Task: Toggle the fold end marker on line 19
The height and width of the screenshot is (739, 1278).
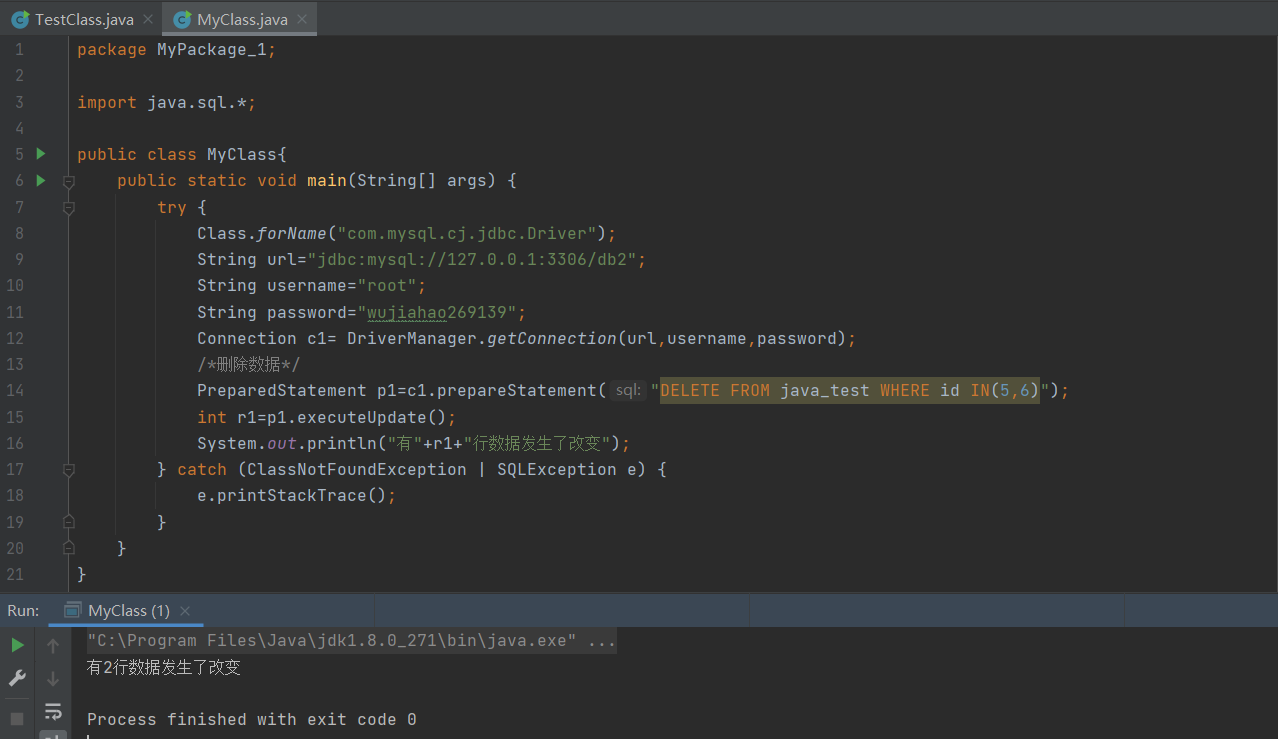Action: click(x=68, y=522)
